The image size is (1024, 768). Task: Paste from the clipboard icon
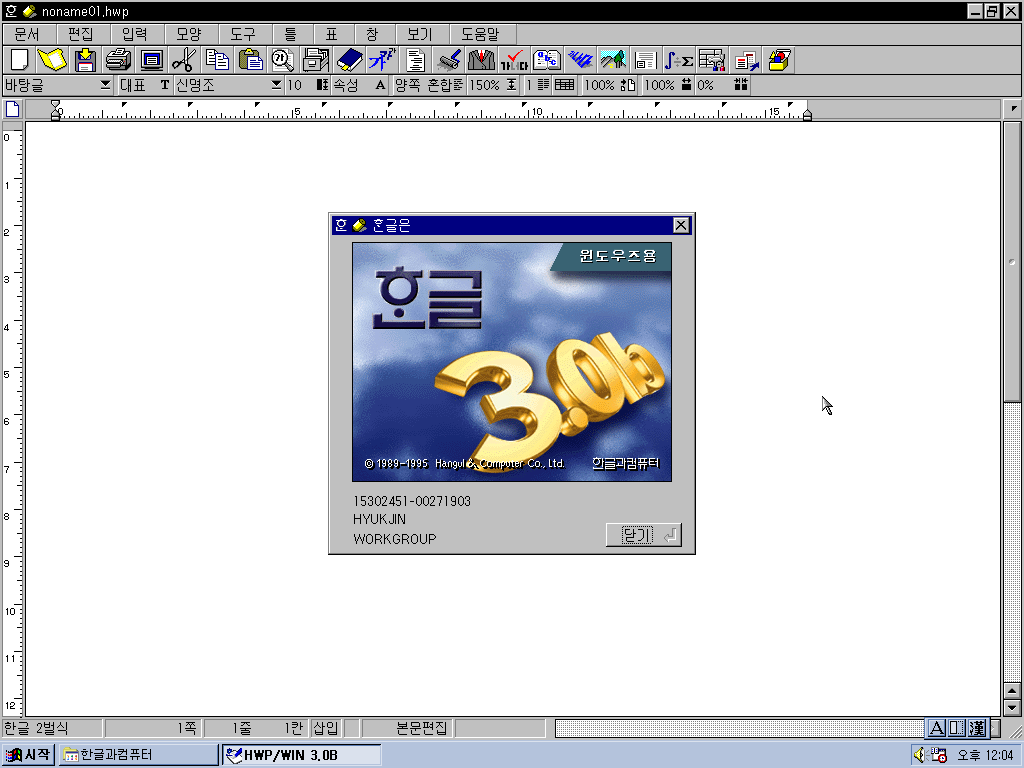[250, 60]
